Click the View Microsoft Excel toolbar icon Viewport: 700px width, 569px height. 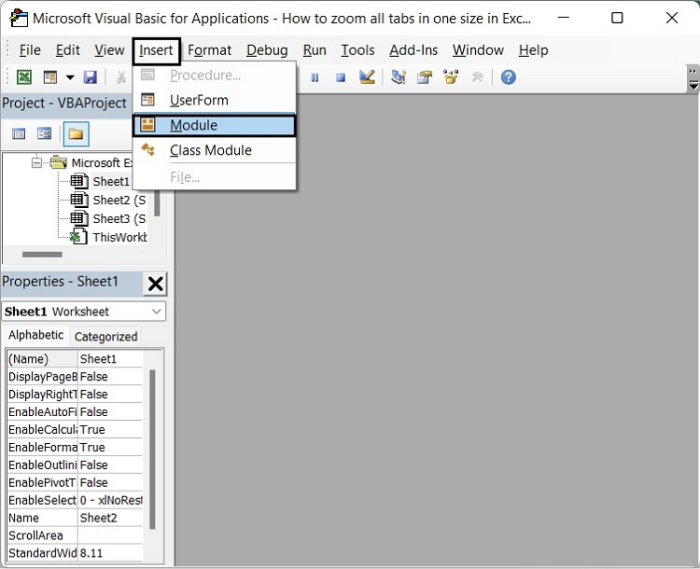click(24, 77)
